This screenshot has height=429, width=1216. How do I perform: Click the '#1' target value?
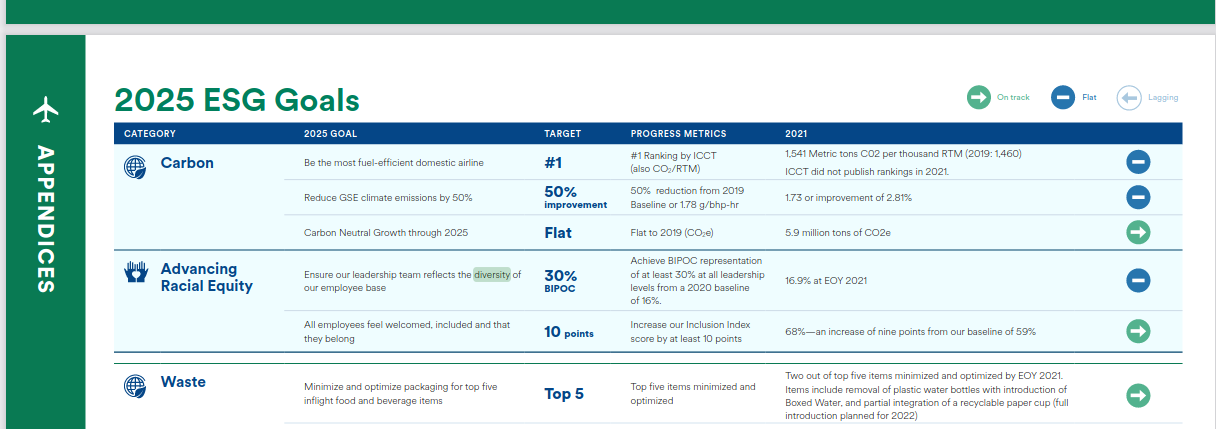click(557, 162)
